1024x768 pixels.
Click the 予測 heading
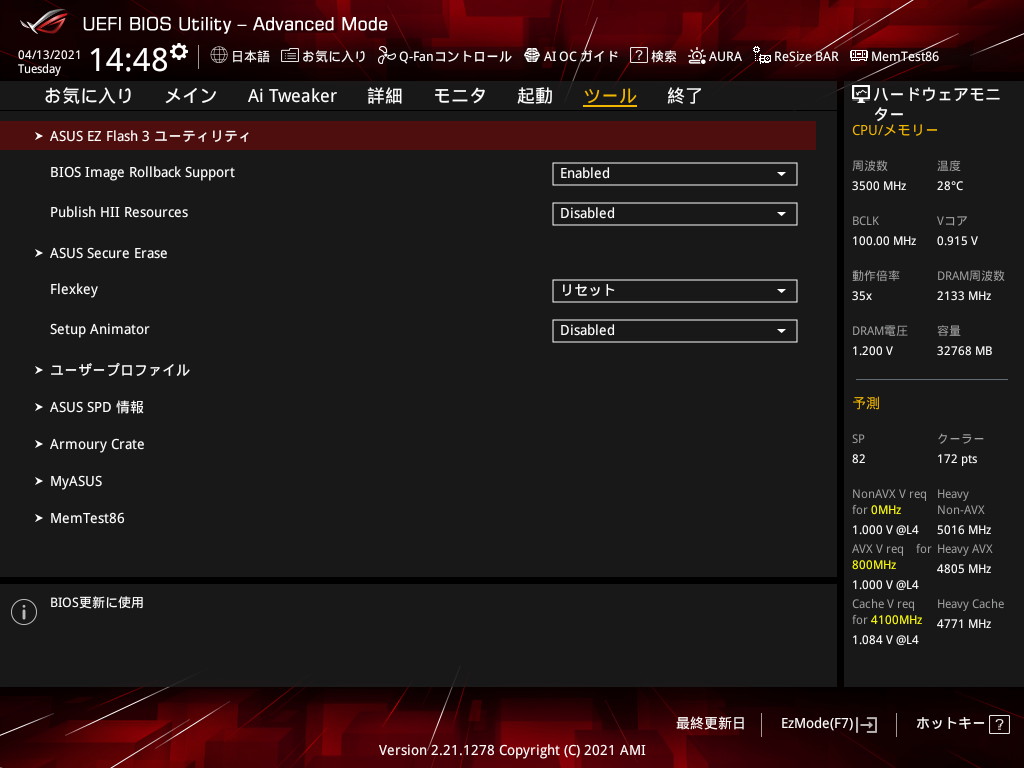(866, 404)
